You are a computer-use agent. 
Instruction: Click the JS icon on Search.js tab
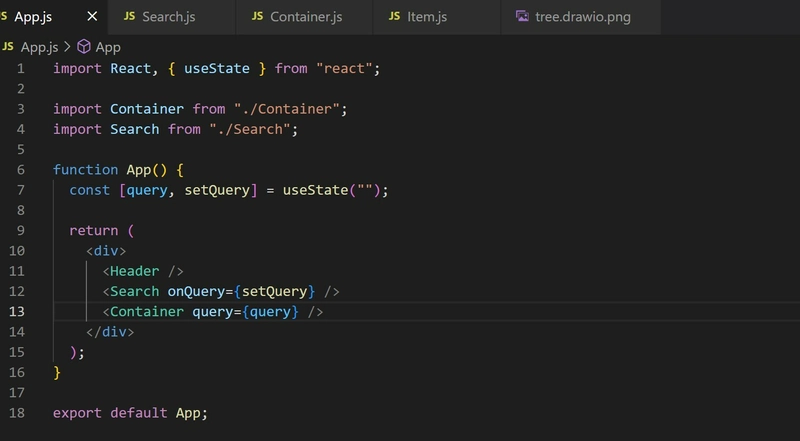[130, 16]
